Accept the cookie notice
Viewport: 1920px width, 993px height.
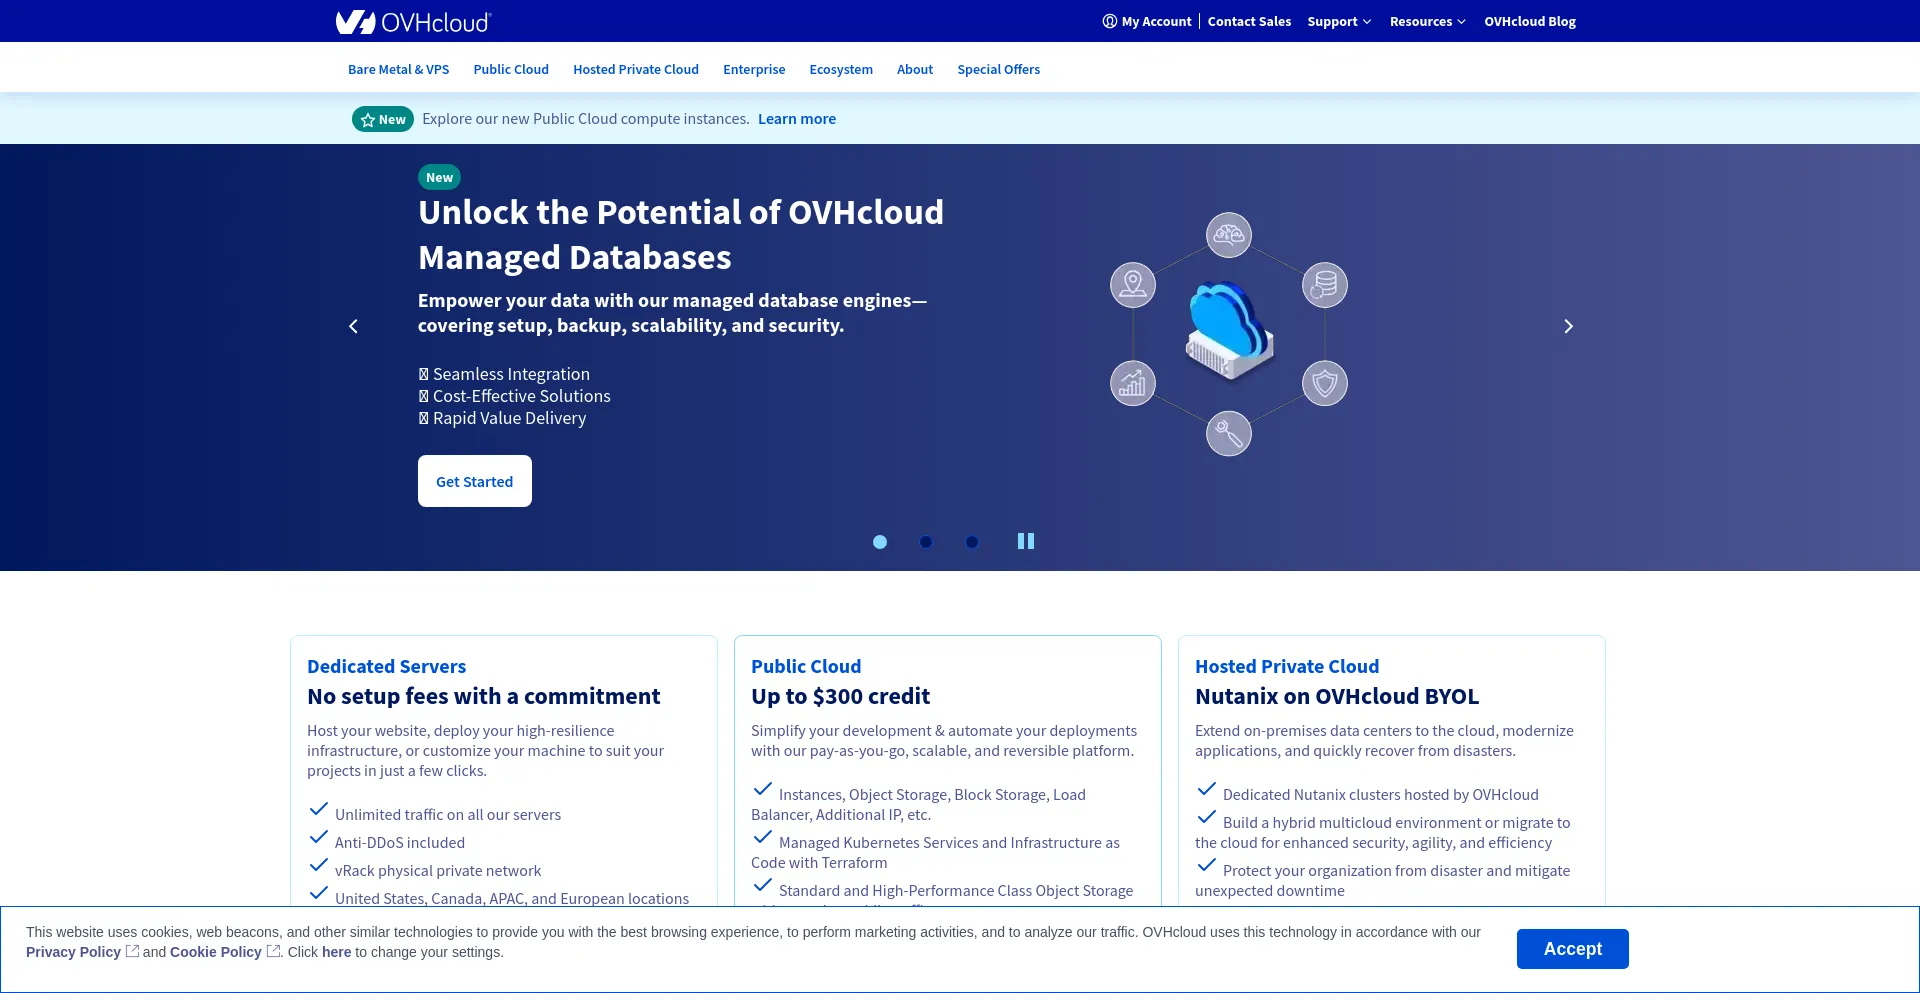point(1572,949)
